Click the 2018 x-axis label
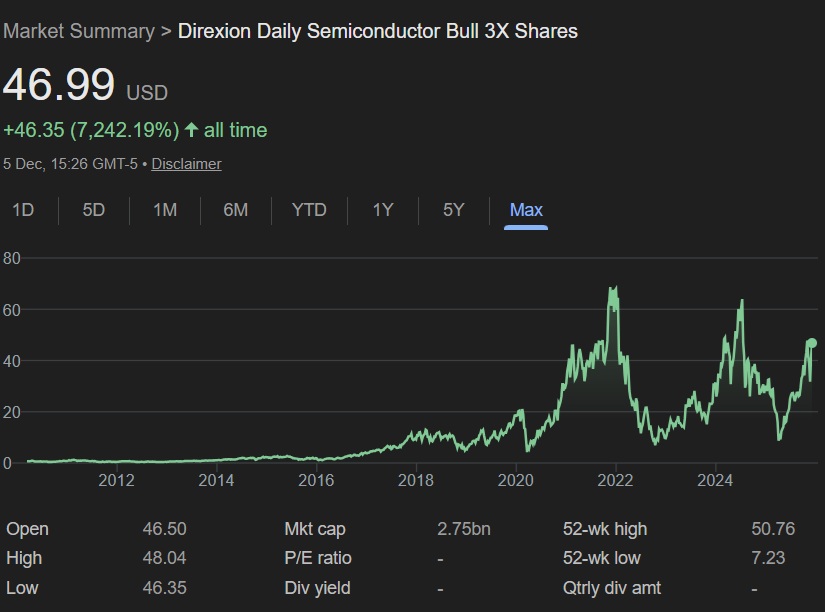The height and width of the screenshot is (612, 825). coord(416,480)
